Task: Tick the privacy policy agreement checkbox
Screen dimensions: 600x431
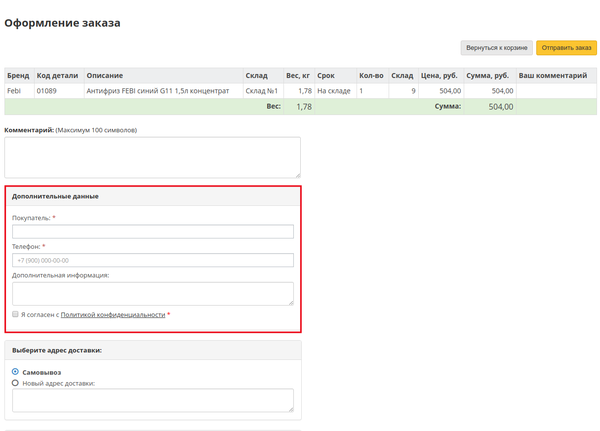Action: click(16, 314)
